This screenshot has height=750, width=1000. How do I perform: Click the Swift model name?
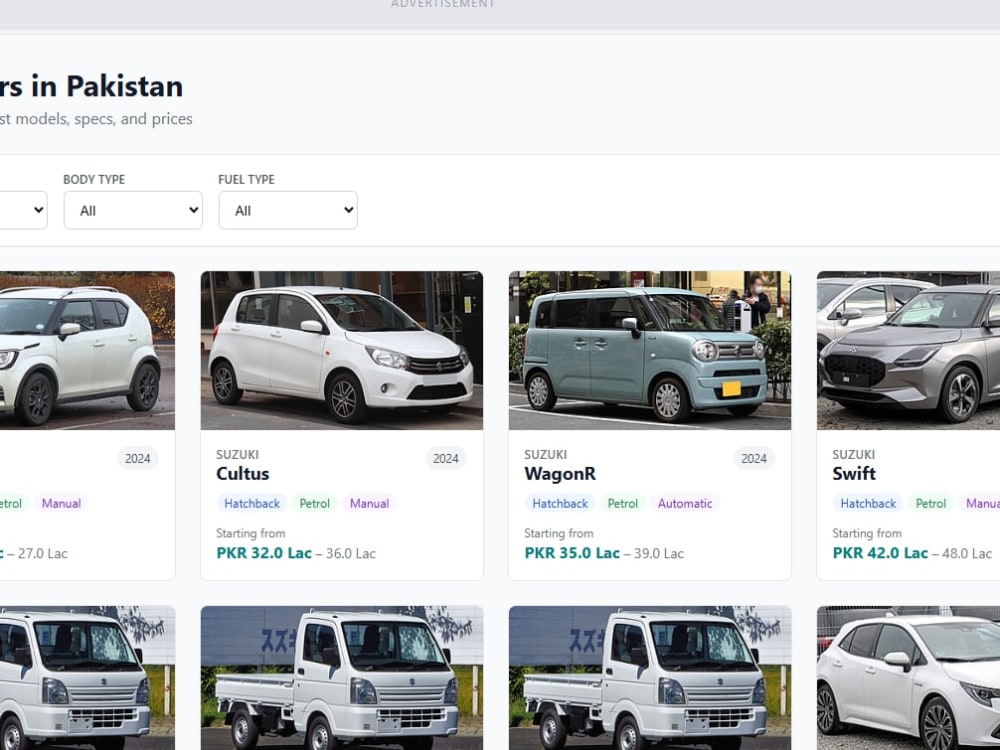[x=853, y=474]
